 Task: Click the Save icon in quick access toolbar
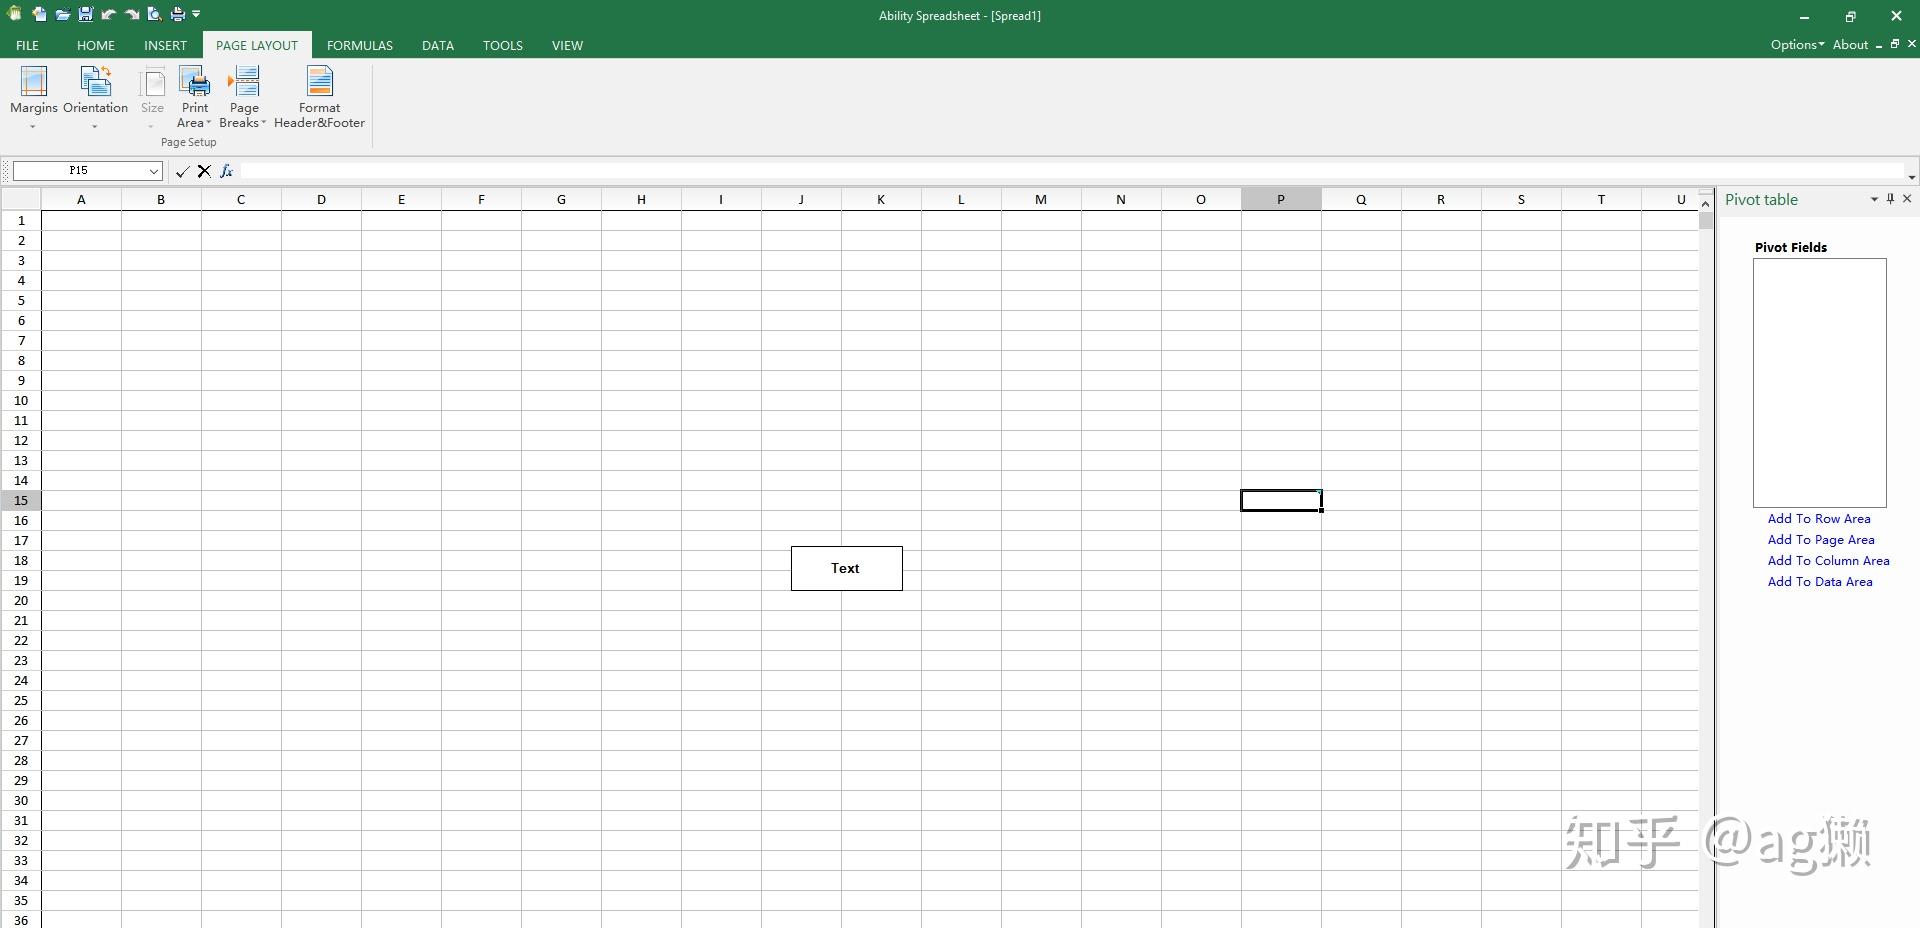tap(85, 14)
